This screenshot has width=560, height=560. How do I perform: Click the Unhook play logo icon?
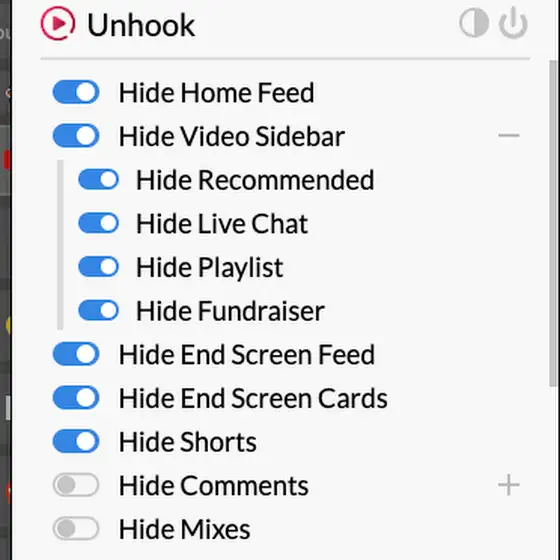(x=58, y=24)
